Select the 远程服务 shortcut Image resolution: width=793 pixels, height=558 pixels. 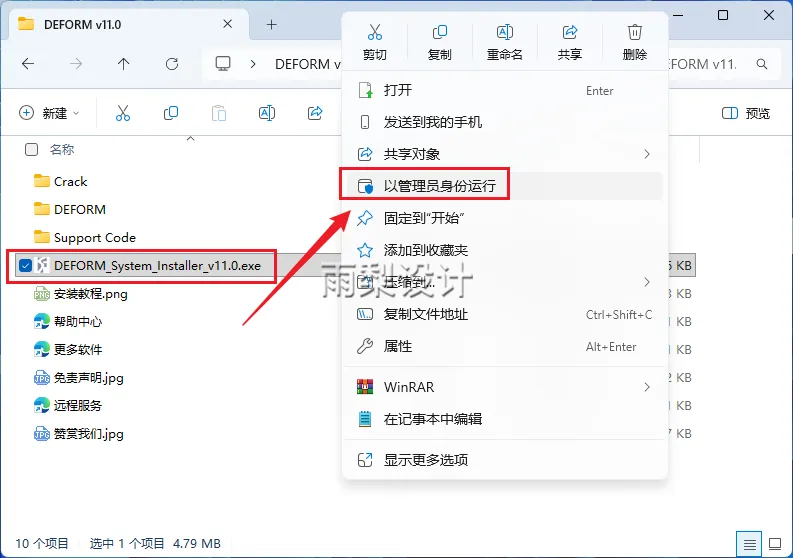(77, 406)
